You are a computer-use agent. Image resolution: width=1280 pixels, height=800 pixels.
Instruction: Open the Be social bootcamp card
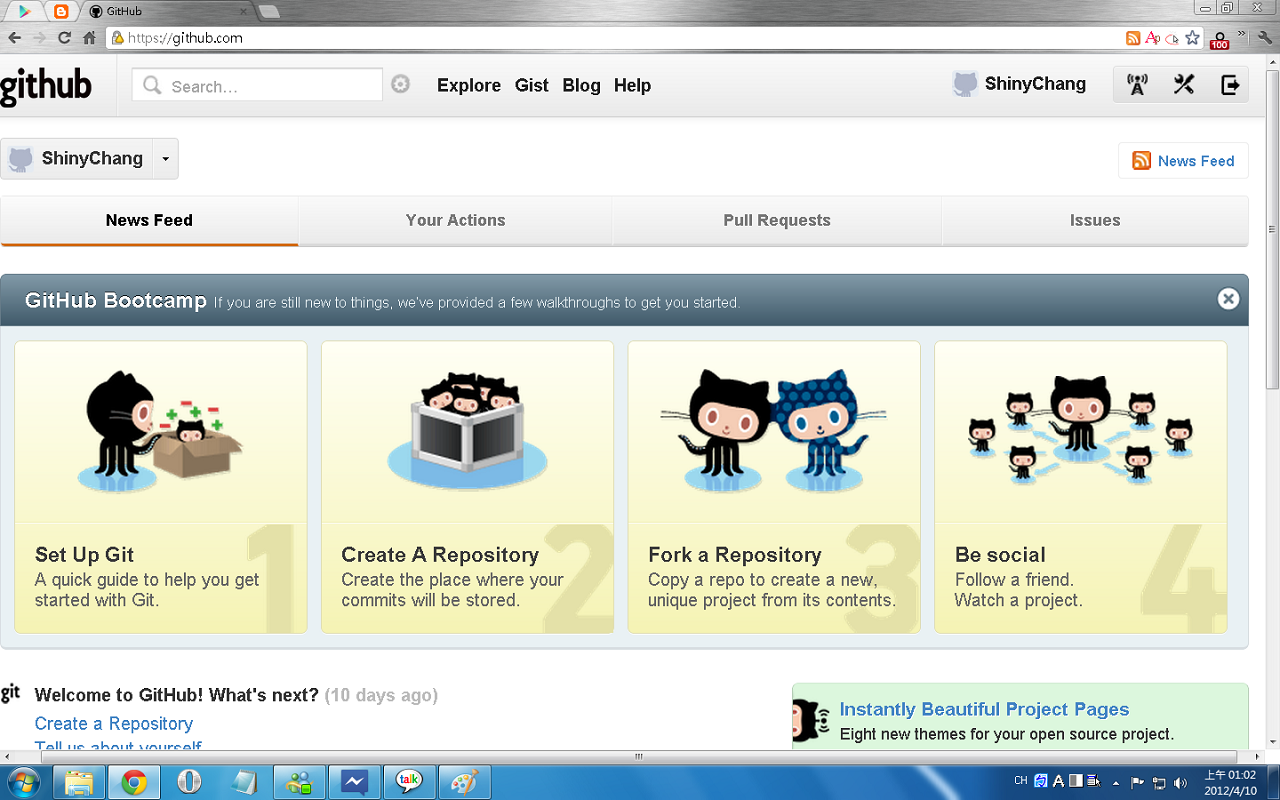1081,487
